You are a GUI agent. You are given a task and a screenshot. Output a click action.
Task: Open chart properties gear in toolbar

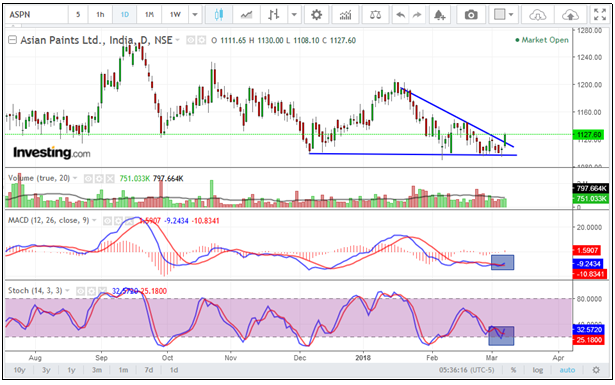316,15
